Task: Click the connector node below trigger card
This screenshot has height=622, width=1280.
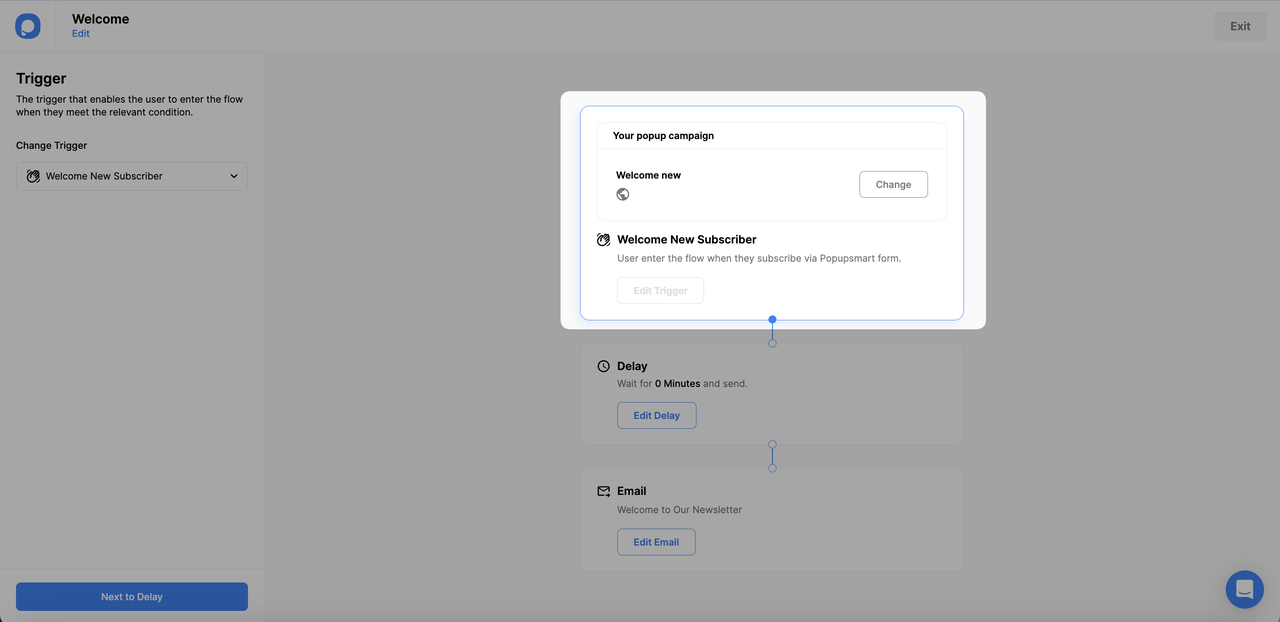Action: pos(772,320)
